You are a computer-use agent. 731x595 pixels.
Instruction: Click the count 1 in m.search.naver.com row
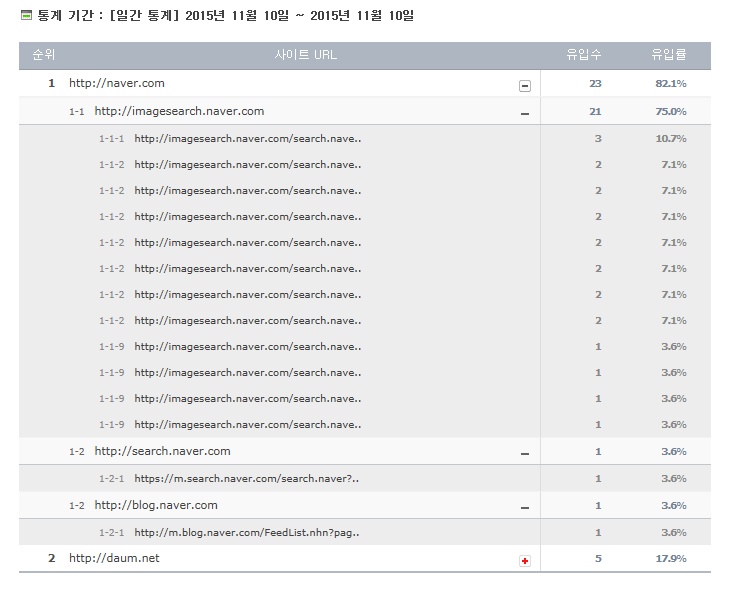598,479
